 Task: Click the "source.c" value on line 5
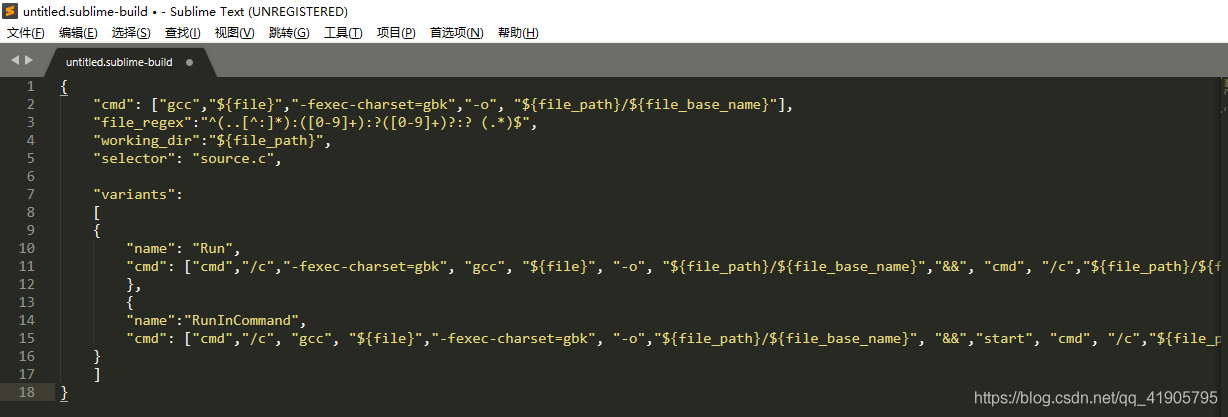point(232,158)
